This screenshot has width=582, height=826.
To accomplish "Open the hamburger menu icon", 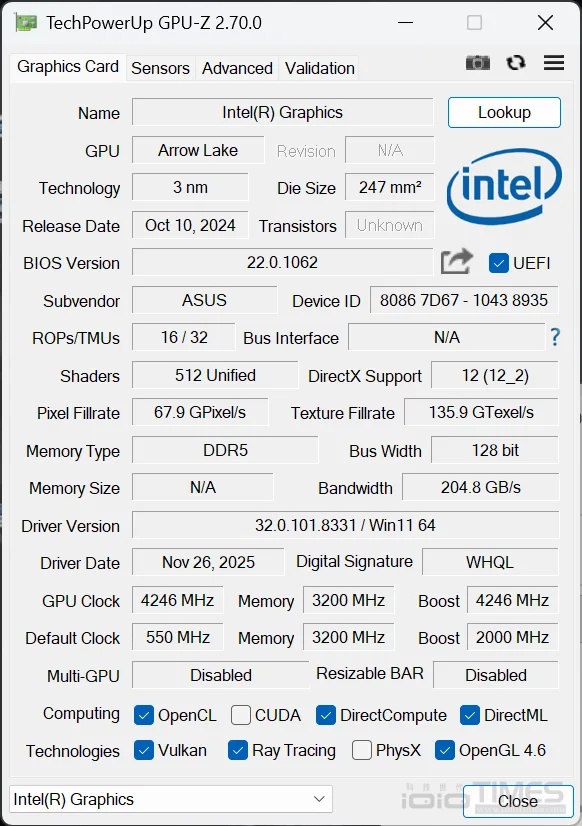I will point(554,63).
